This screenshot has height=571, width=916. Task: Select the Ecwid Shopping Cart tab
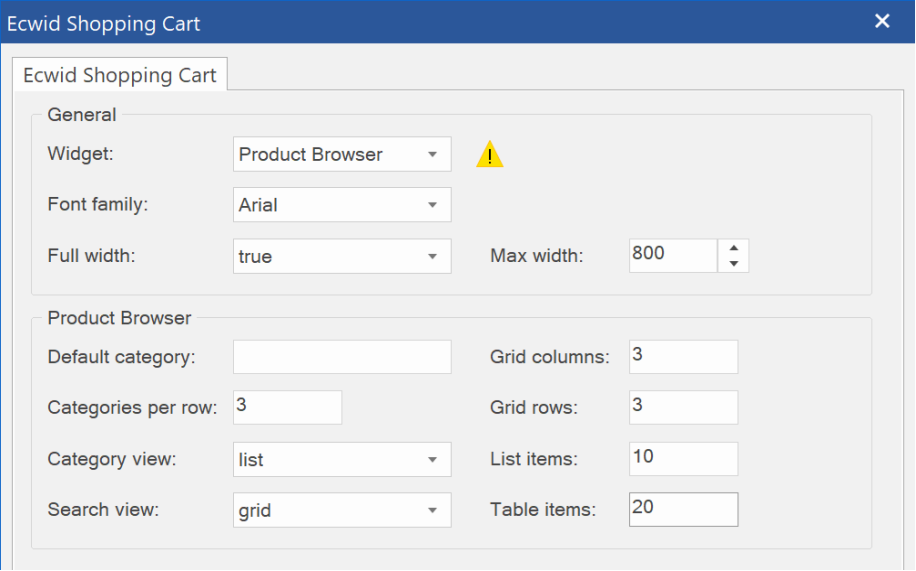tap(120, 75)
